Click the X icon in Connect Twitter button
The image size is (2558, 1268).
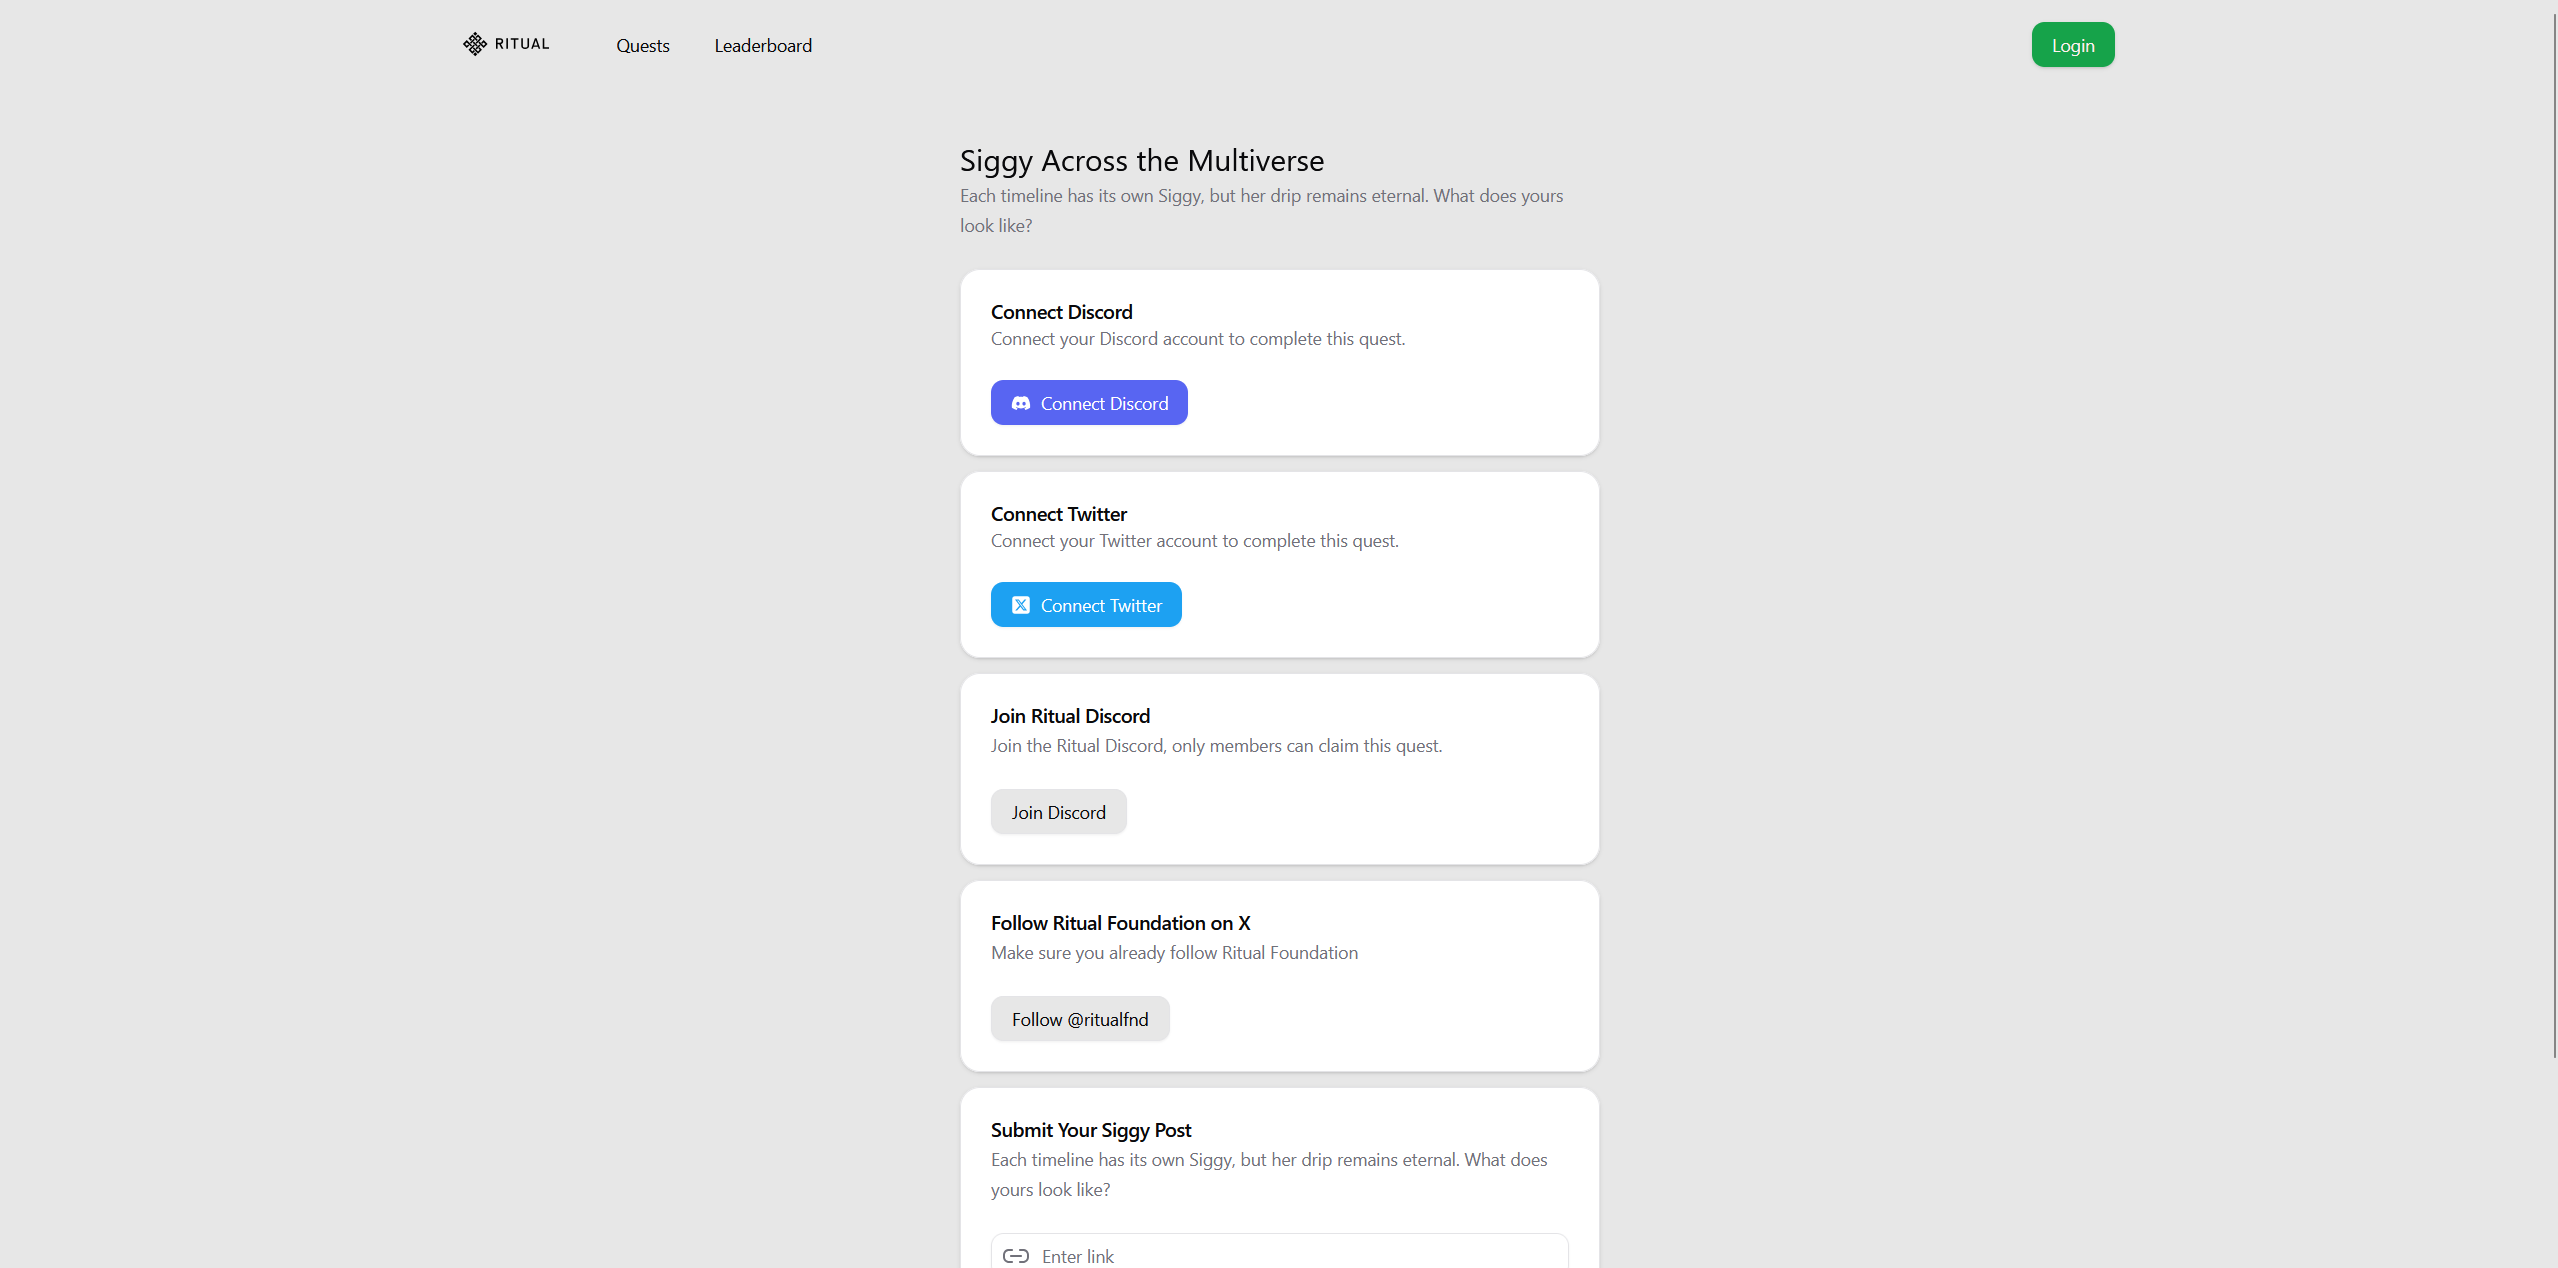[x=1020, y=605]
